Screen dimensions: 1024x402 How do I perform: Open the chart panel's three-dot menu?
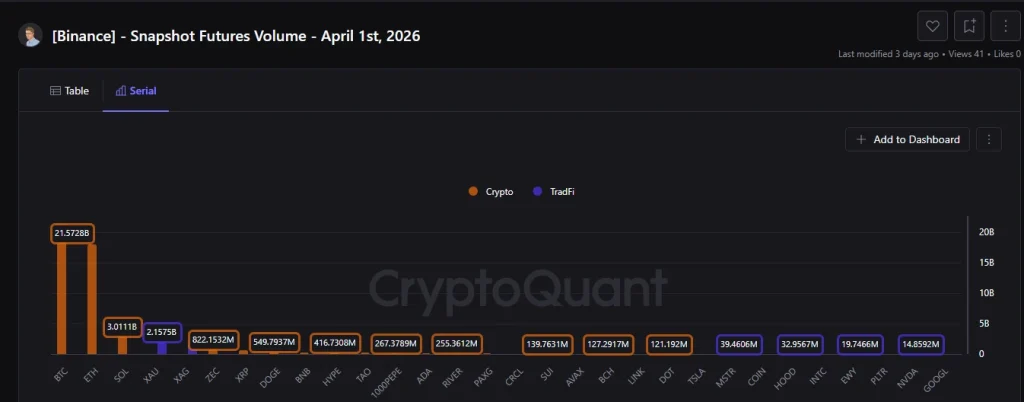click(988, 139)
